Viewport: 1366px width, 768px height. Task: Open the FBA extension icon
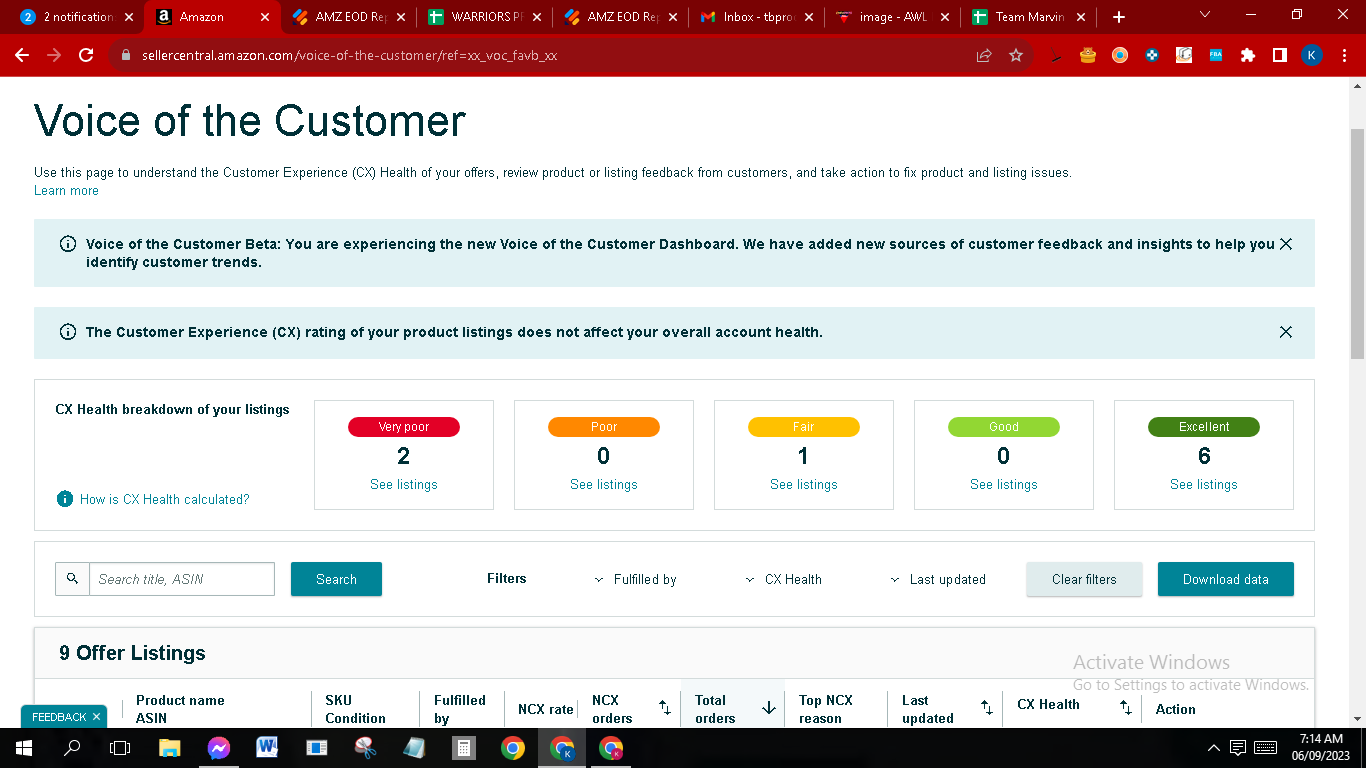tap(1216, 55)
